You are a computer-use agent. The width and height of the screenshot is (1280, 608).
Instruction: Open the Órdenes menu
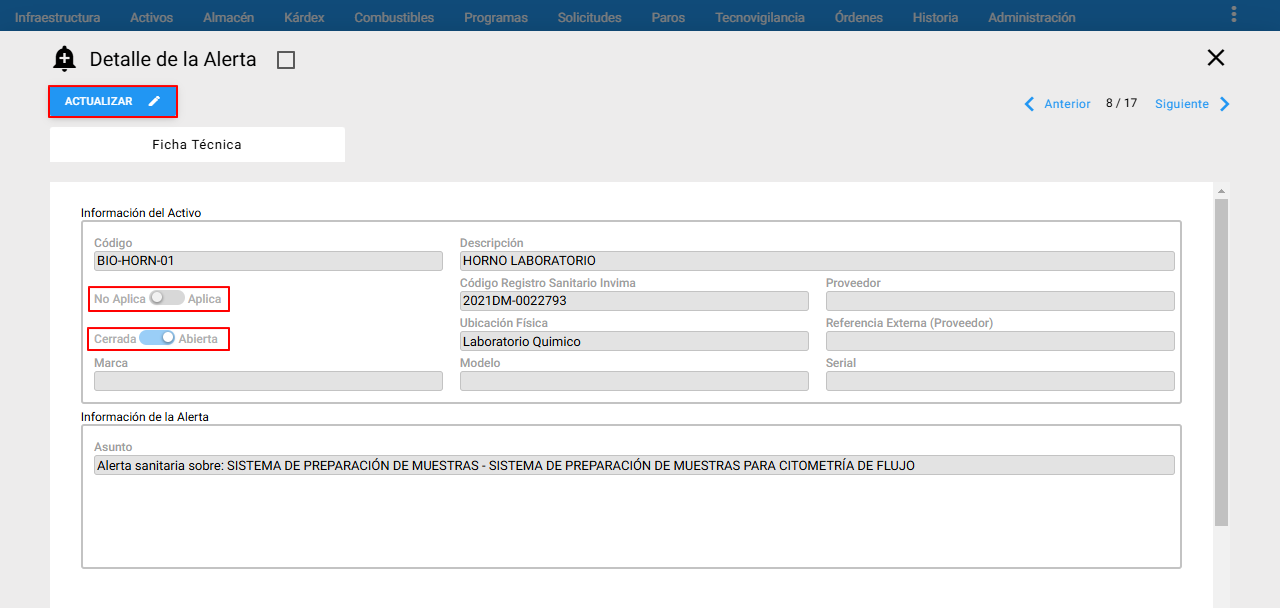pos(858,17)
